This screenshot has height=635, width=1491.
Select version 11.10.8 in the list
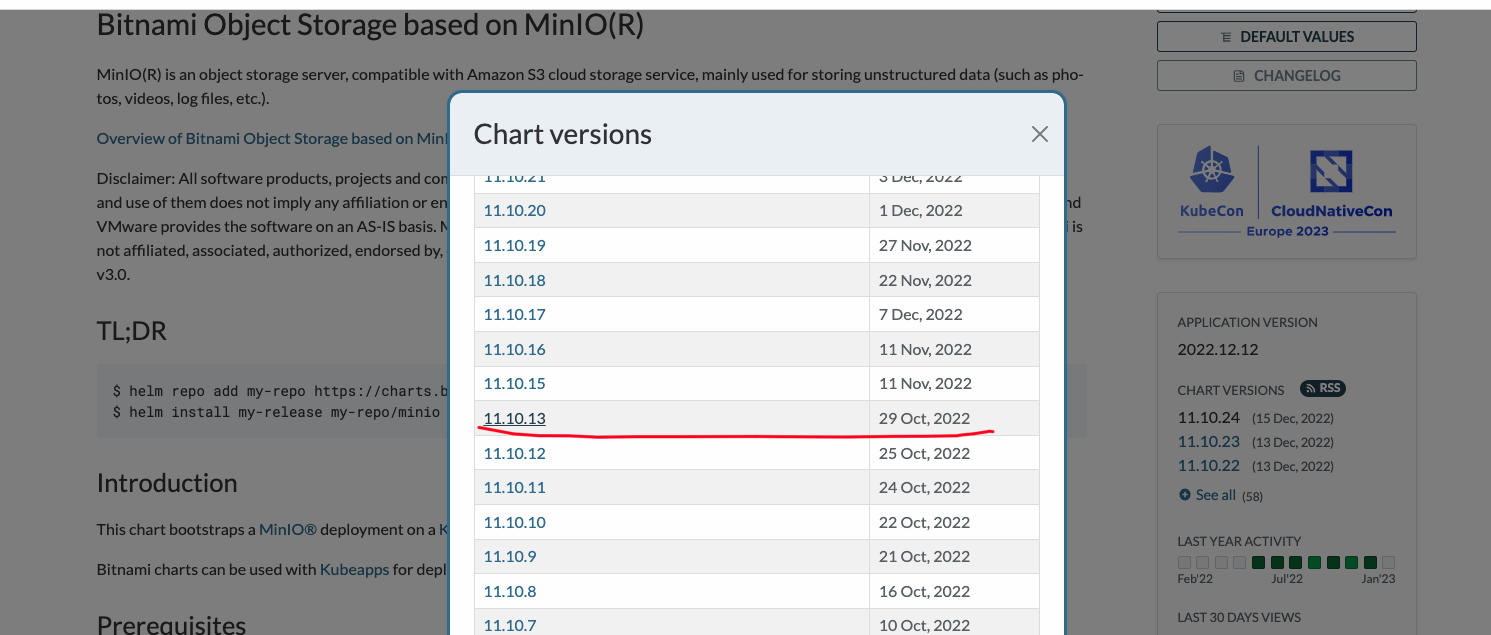[510, 592]
